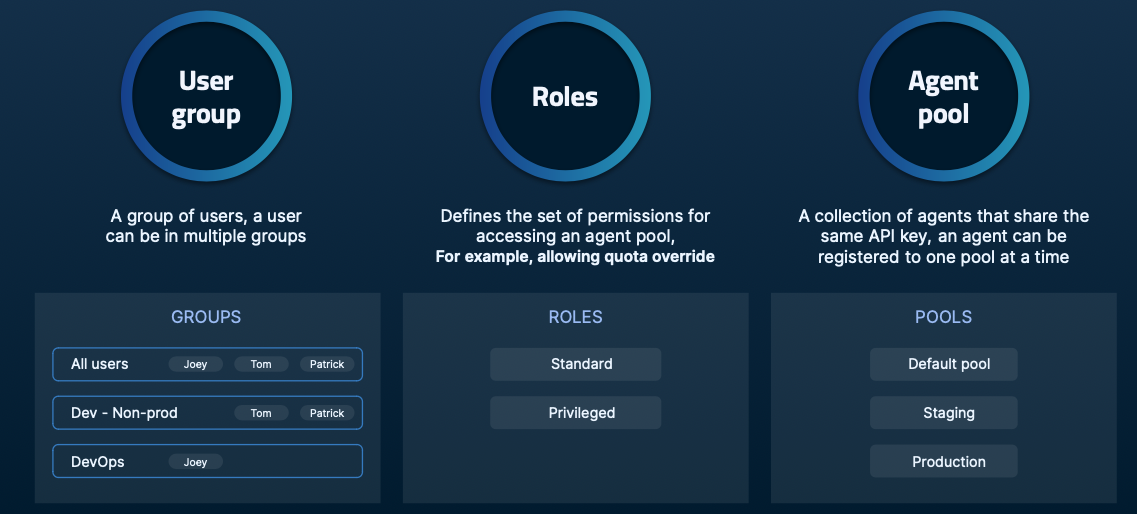Viewport: 1137px width, 514px height.
Task: Open the Production pool entry
Action: click(943, 462)
